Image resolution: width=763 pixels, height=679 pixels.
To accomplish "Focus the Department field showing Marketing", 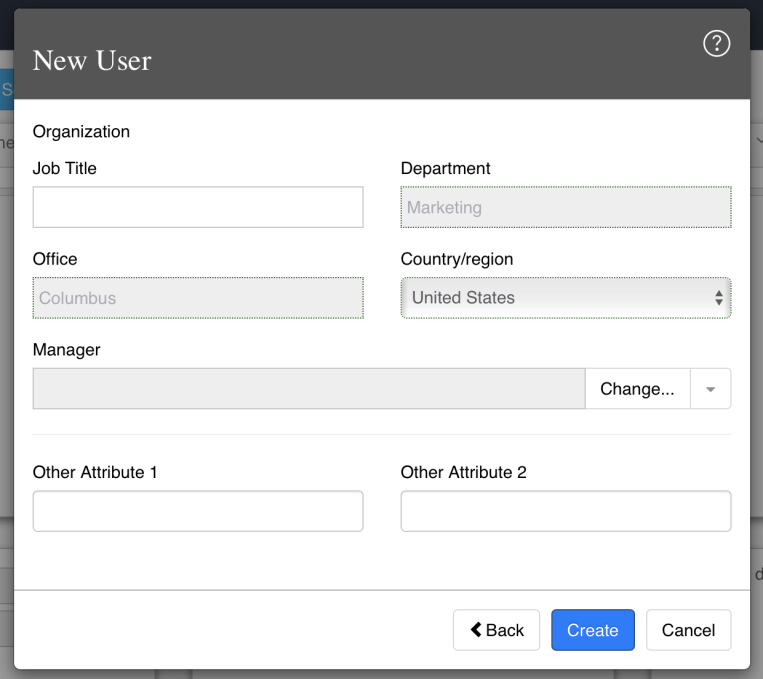I will (x=565, y=207).
